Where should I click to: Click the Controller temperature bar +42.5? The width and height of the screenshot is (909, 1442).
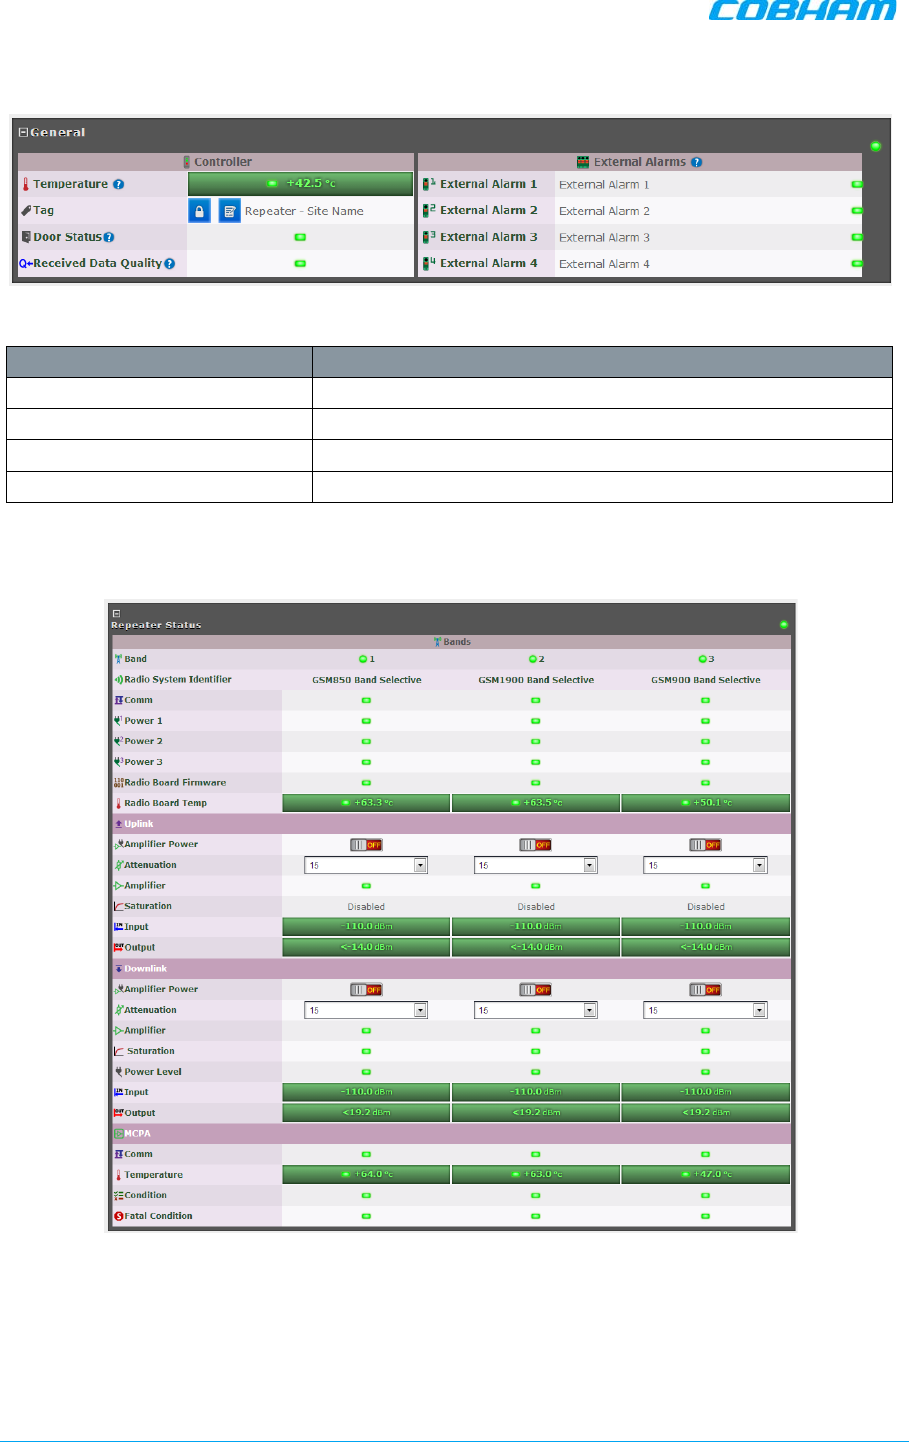[301, 184]
